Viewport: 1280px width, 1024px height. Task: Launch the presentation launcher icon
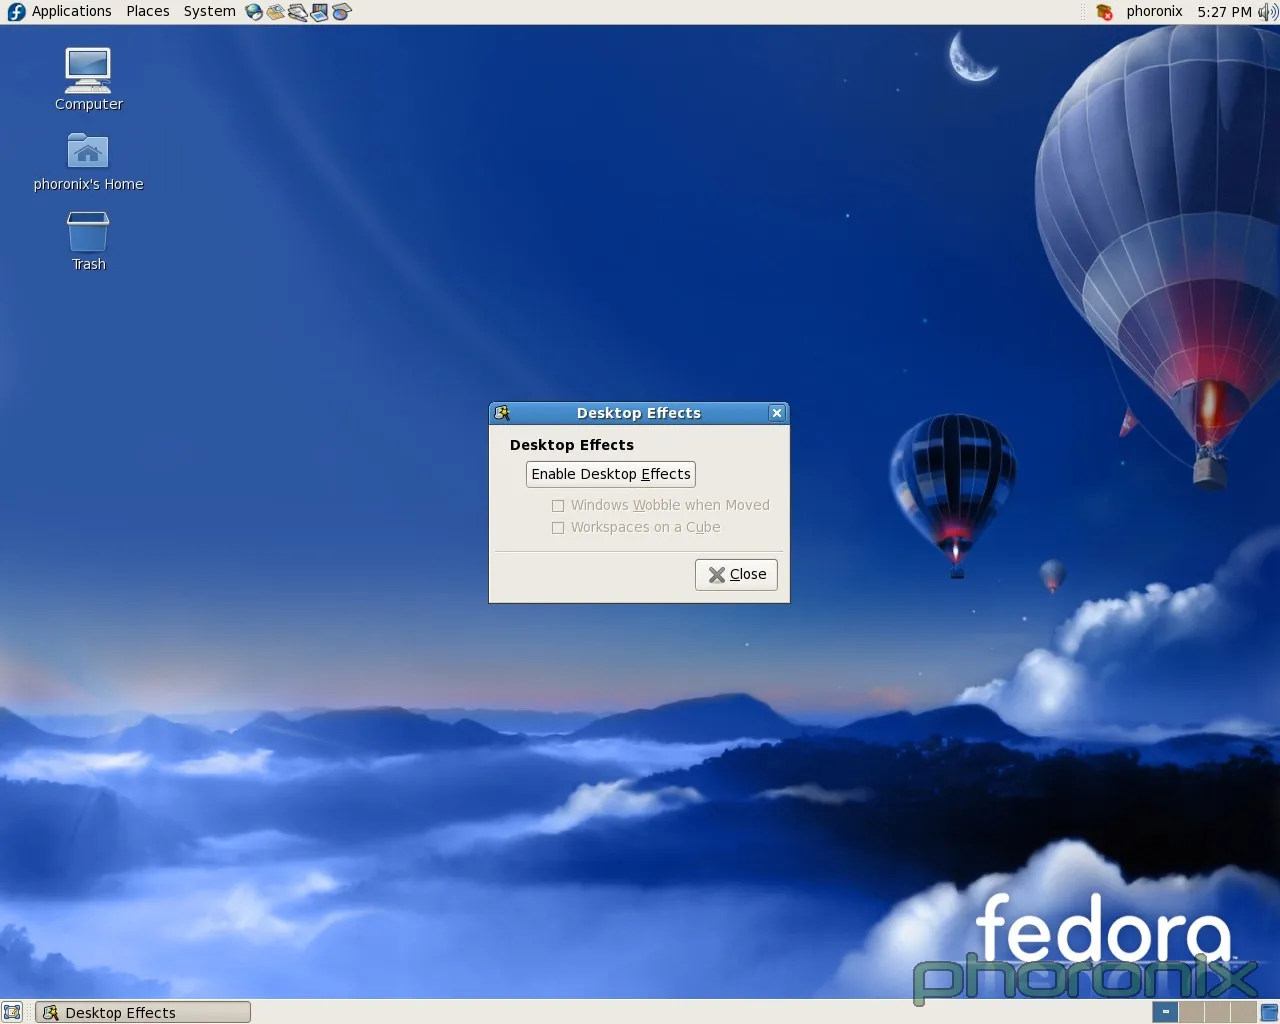point(319,12)
